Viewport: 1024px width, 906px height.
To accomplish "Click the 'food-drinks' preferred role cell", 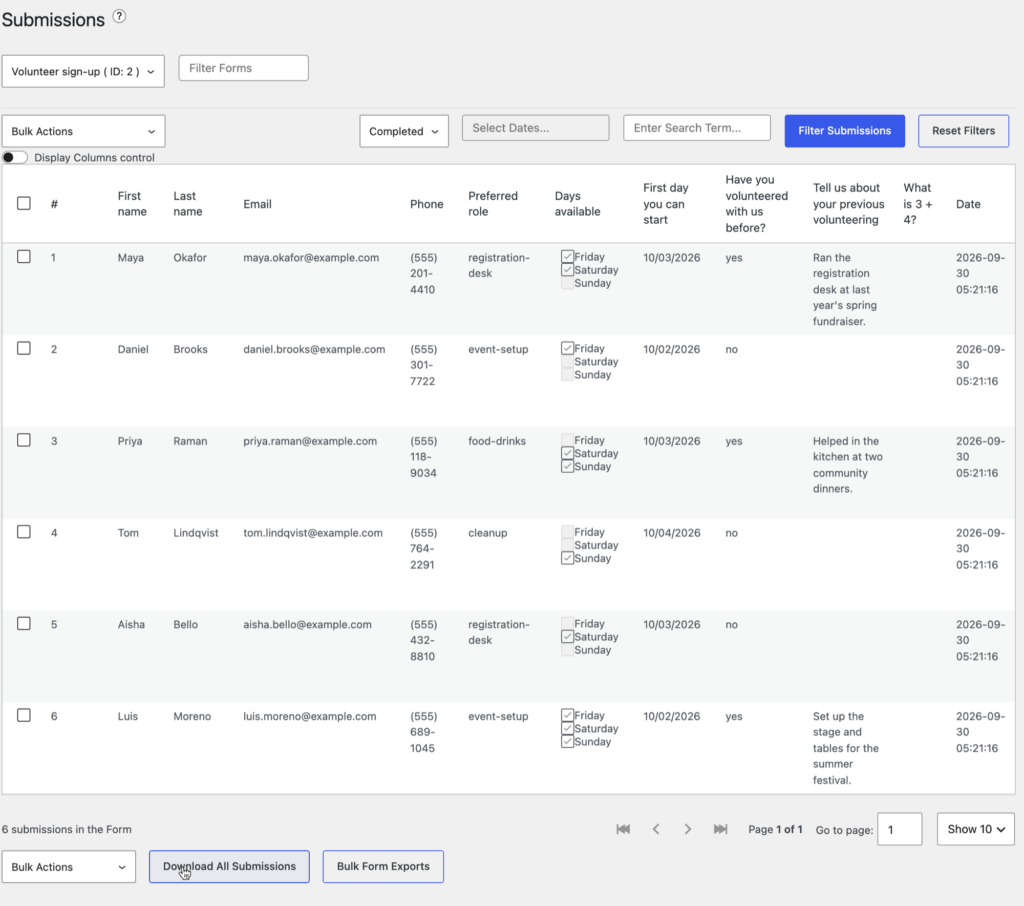I will tap(496, 441).
